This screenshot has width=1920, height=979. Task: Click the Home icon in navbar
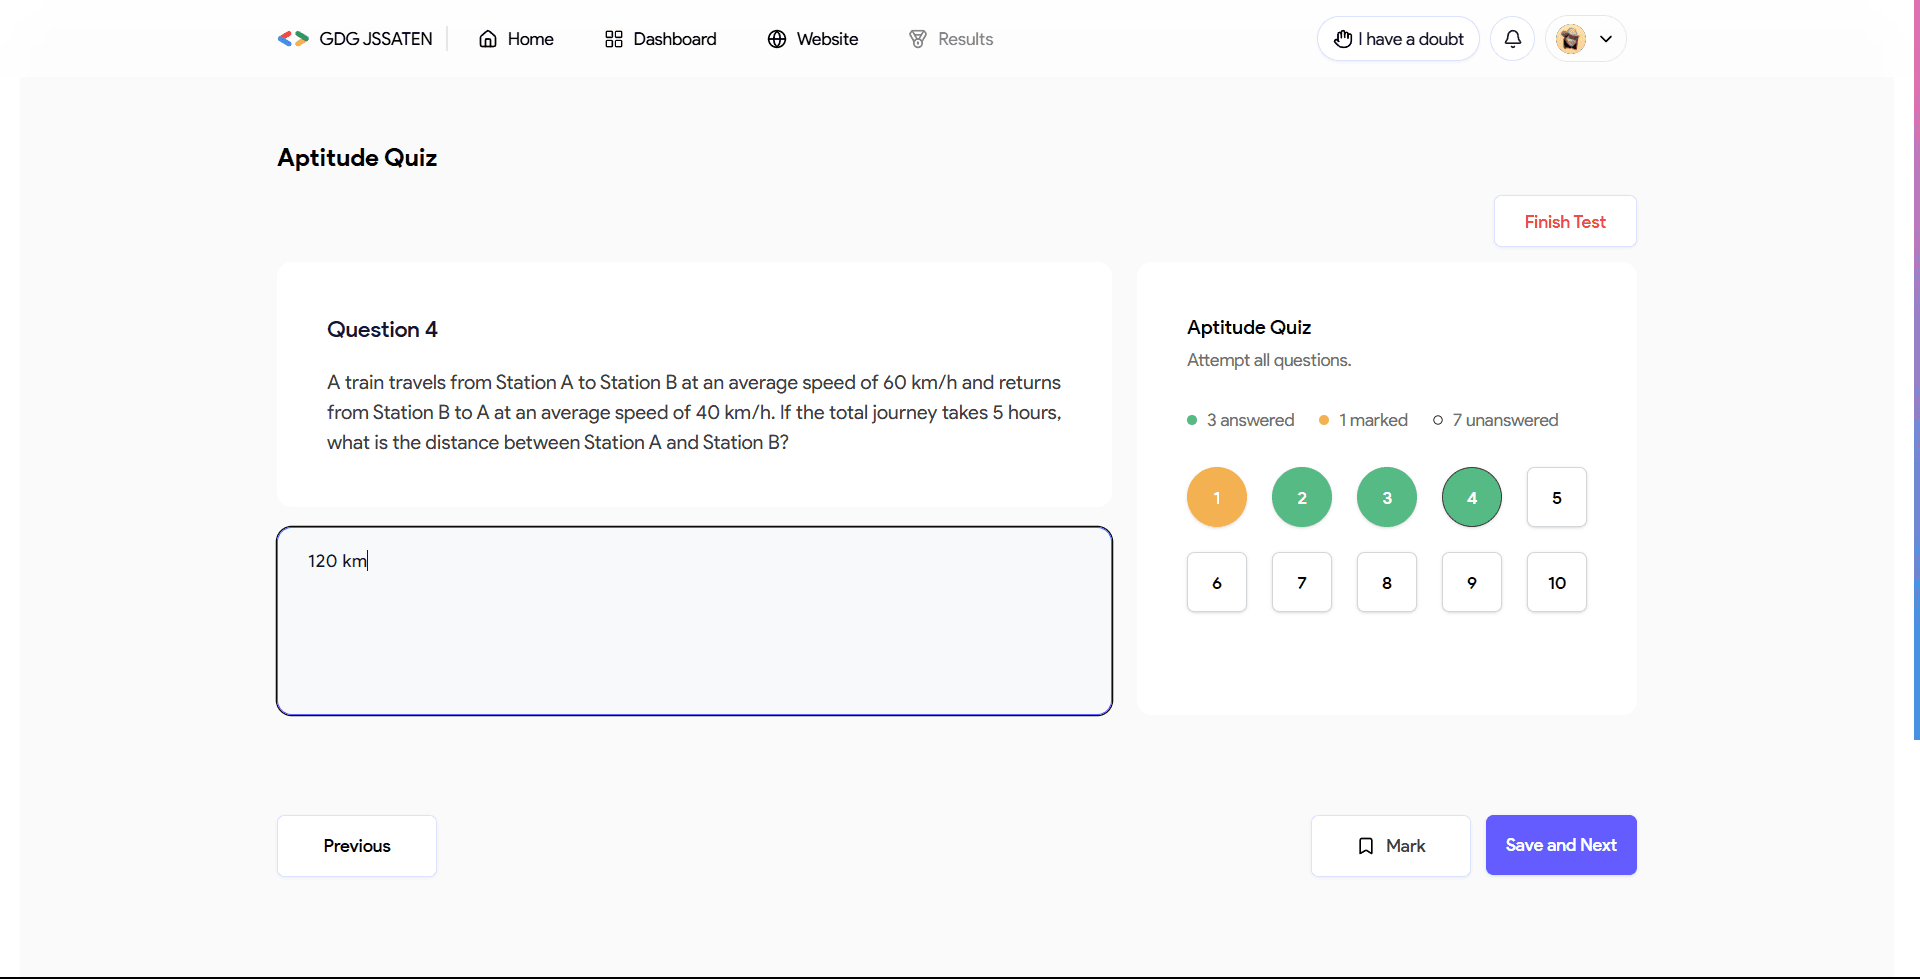point(488,38)
